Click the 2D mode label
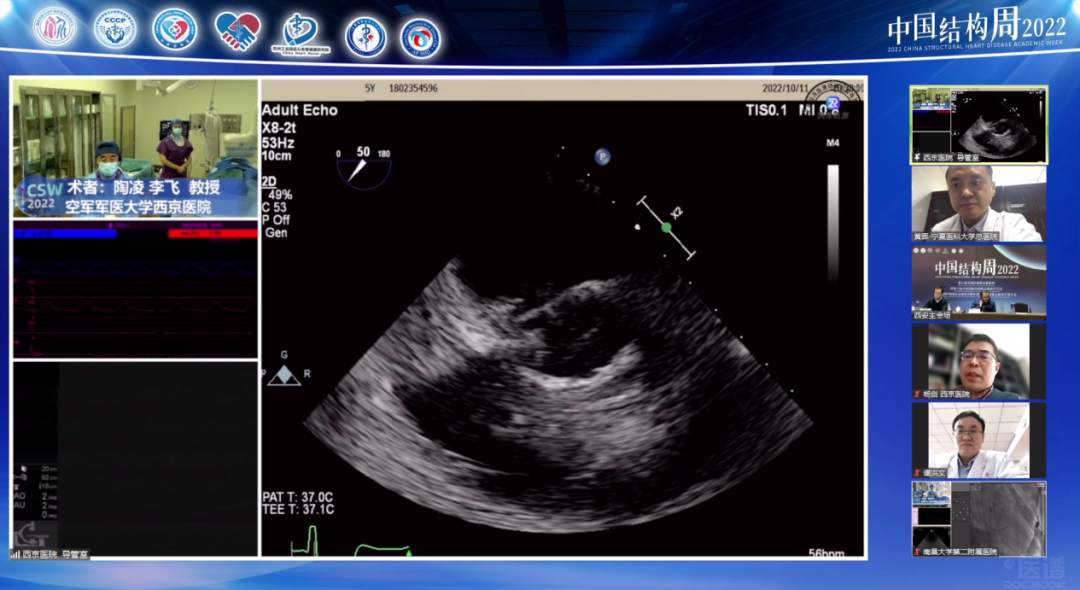Screen dimensions: 1080x590 [x=269, y=181]
